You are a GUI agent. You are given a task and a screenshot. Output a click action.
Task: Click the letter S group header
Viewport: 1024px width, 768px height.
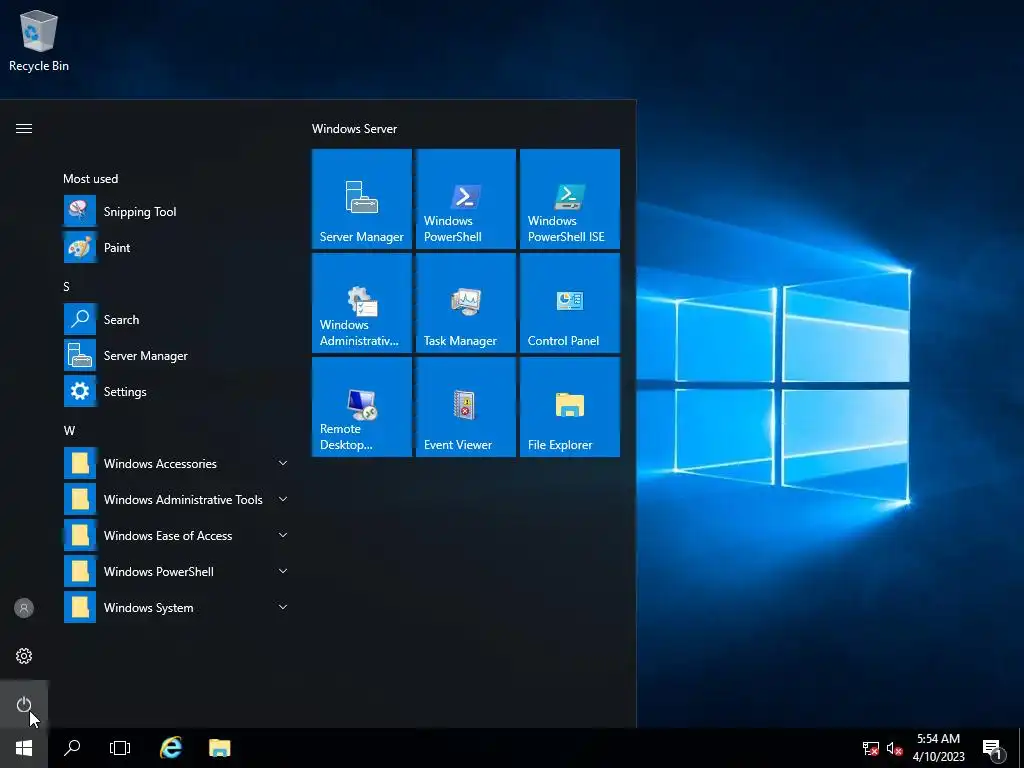(x=66, y=286)
